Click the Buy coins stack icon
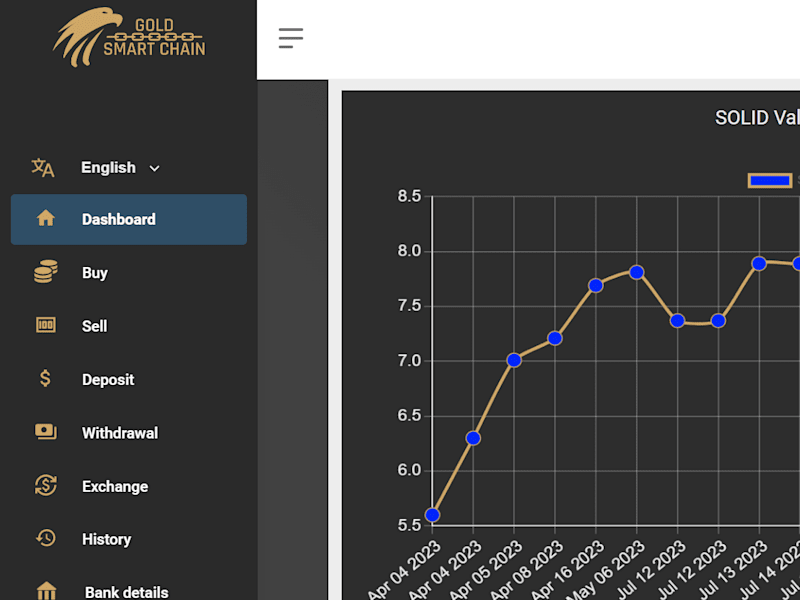 [46, 271]
